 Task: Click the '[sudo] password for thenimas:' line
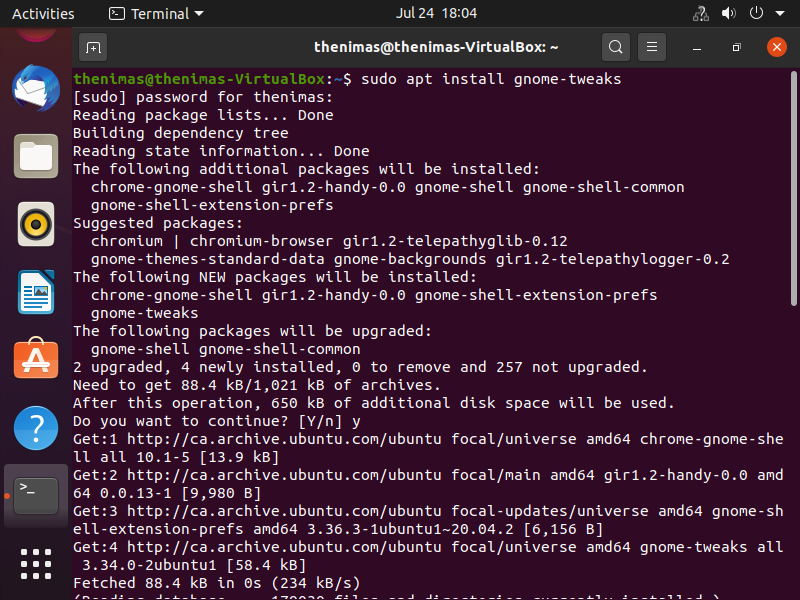(203, 97)
